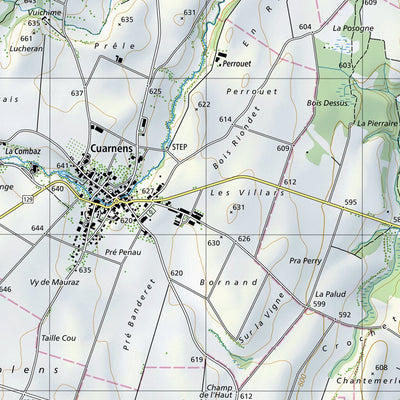The image size is (400, 400).
Task: Click the 641 elevation near Cuarnens
Action: tap(62, 166)
